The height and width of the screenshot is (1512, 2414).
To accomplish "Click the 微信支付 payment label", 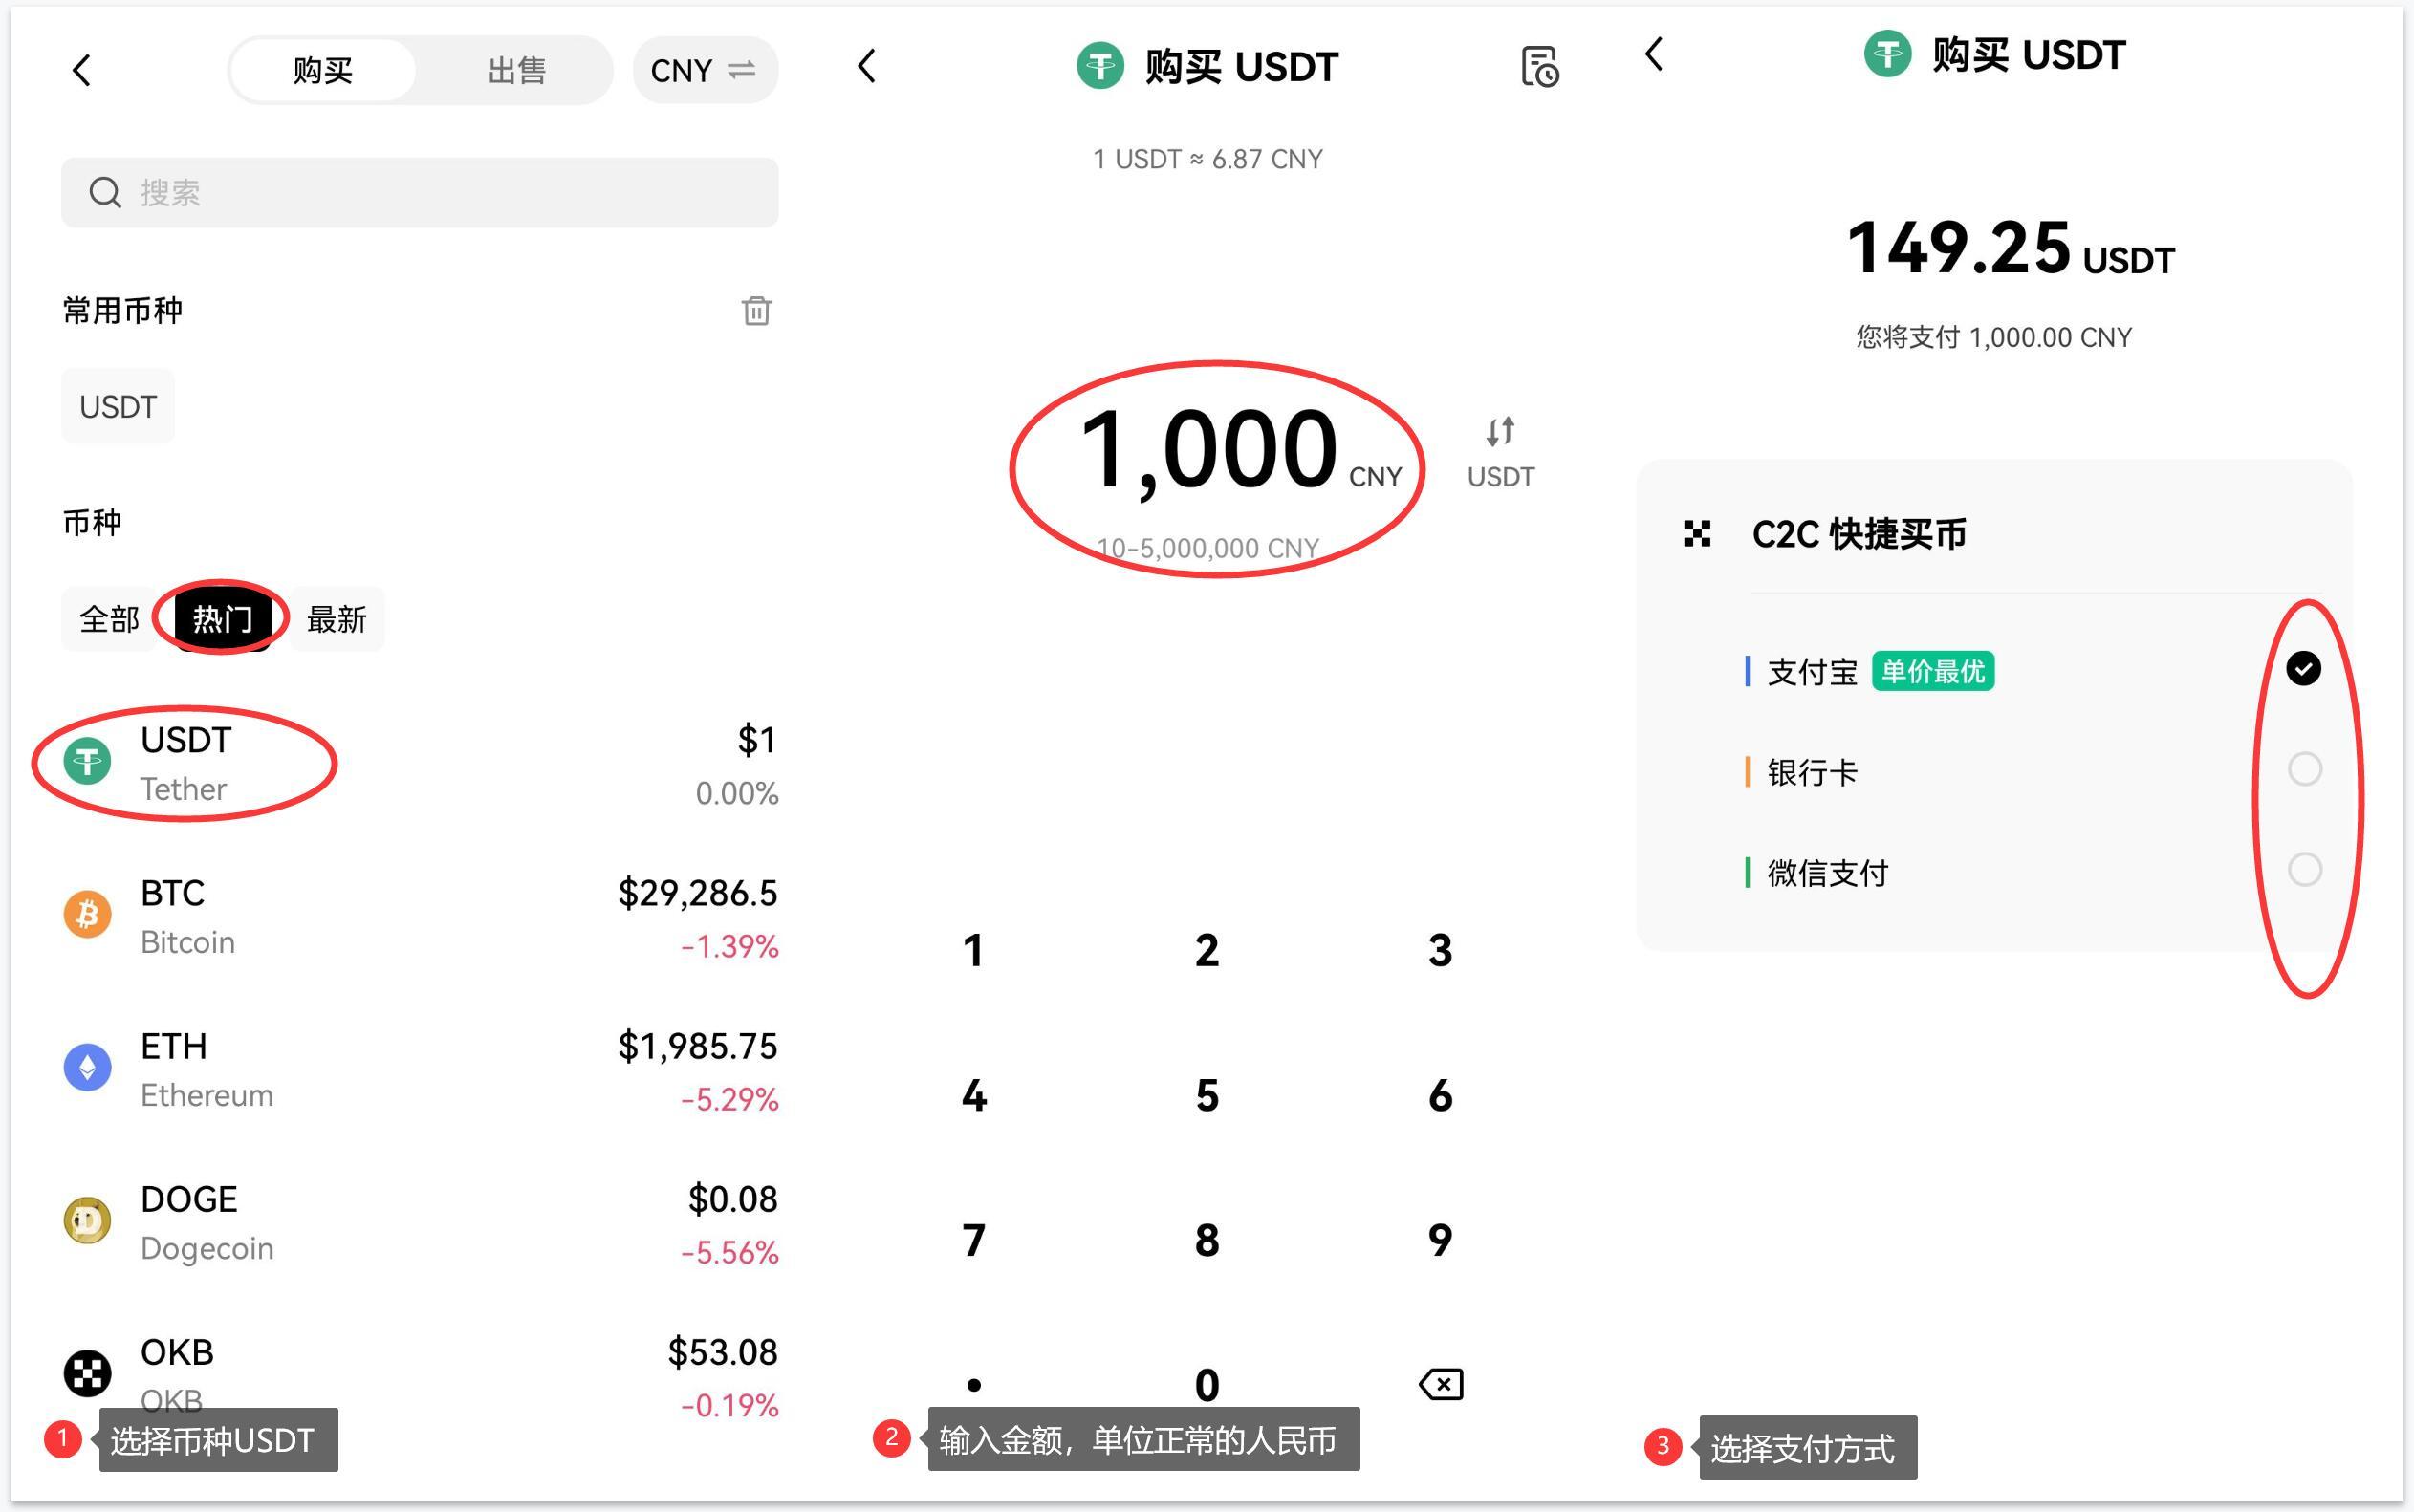I will click(1827, 872).
